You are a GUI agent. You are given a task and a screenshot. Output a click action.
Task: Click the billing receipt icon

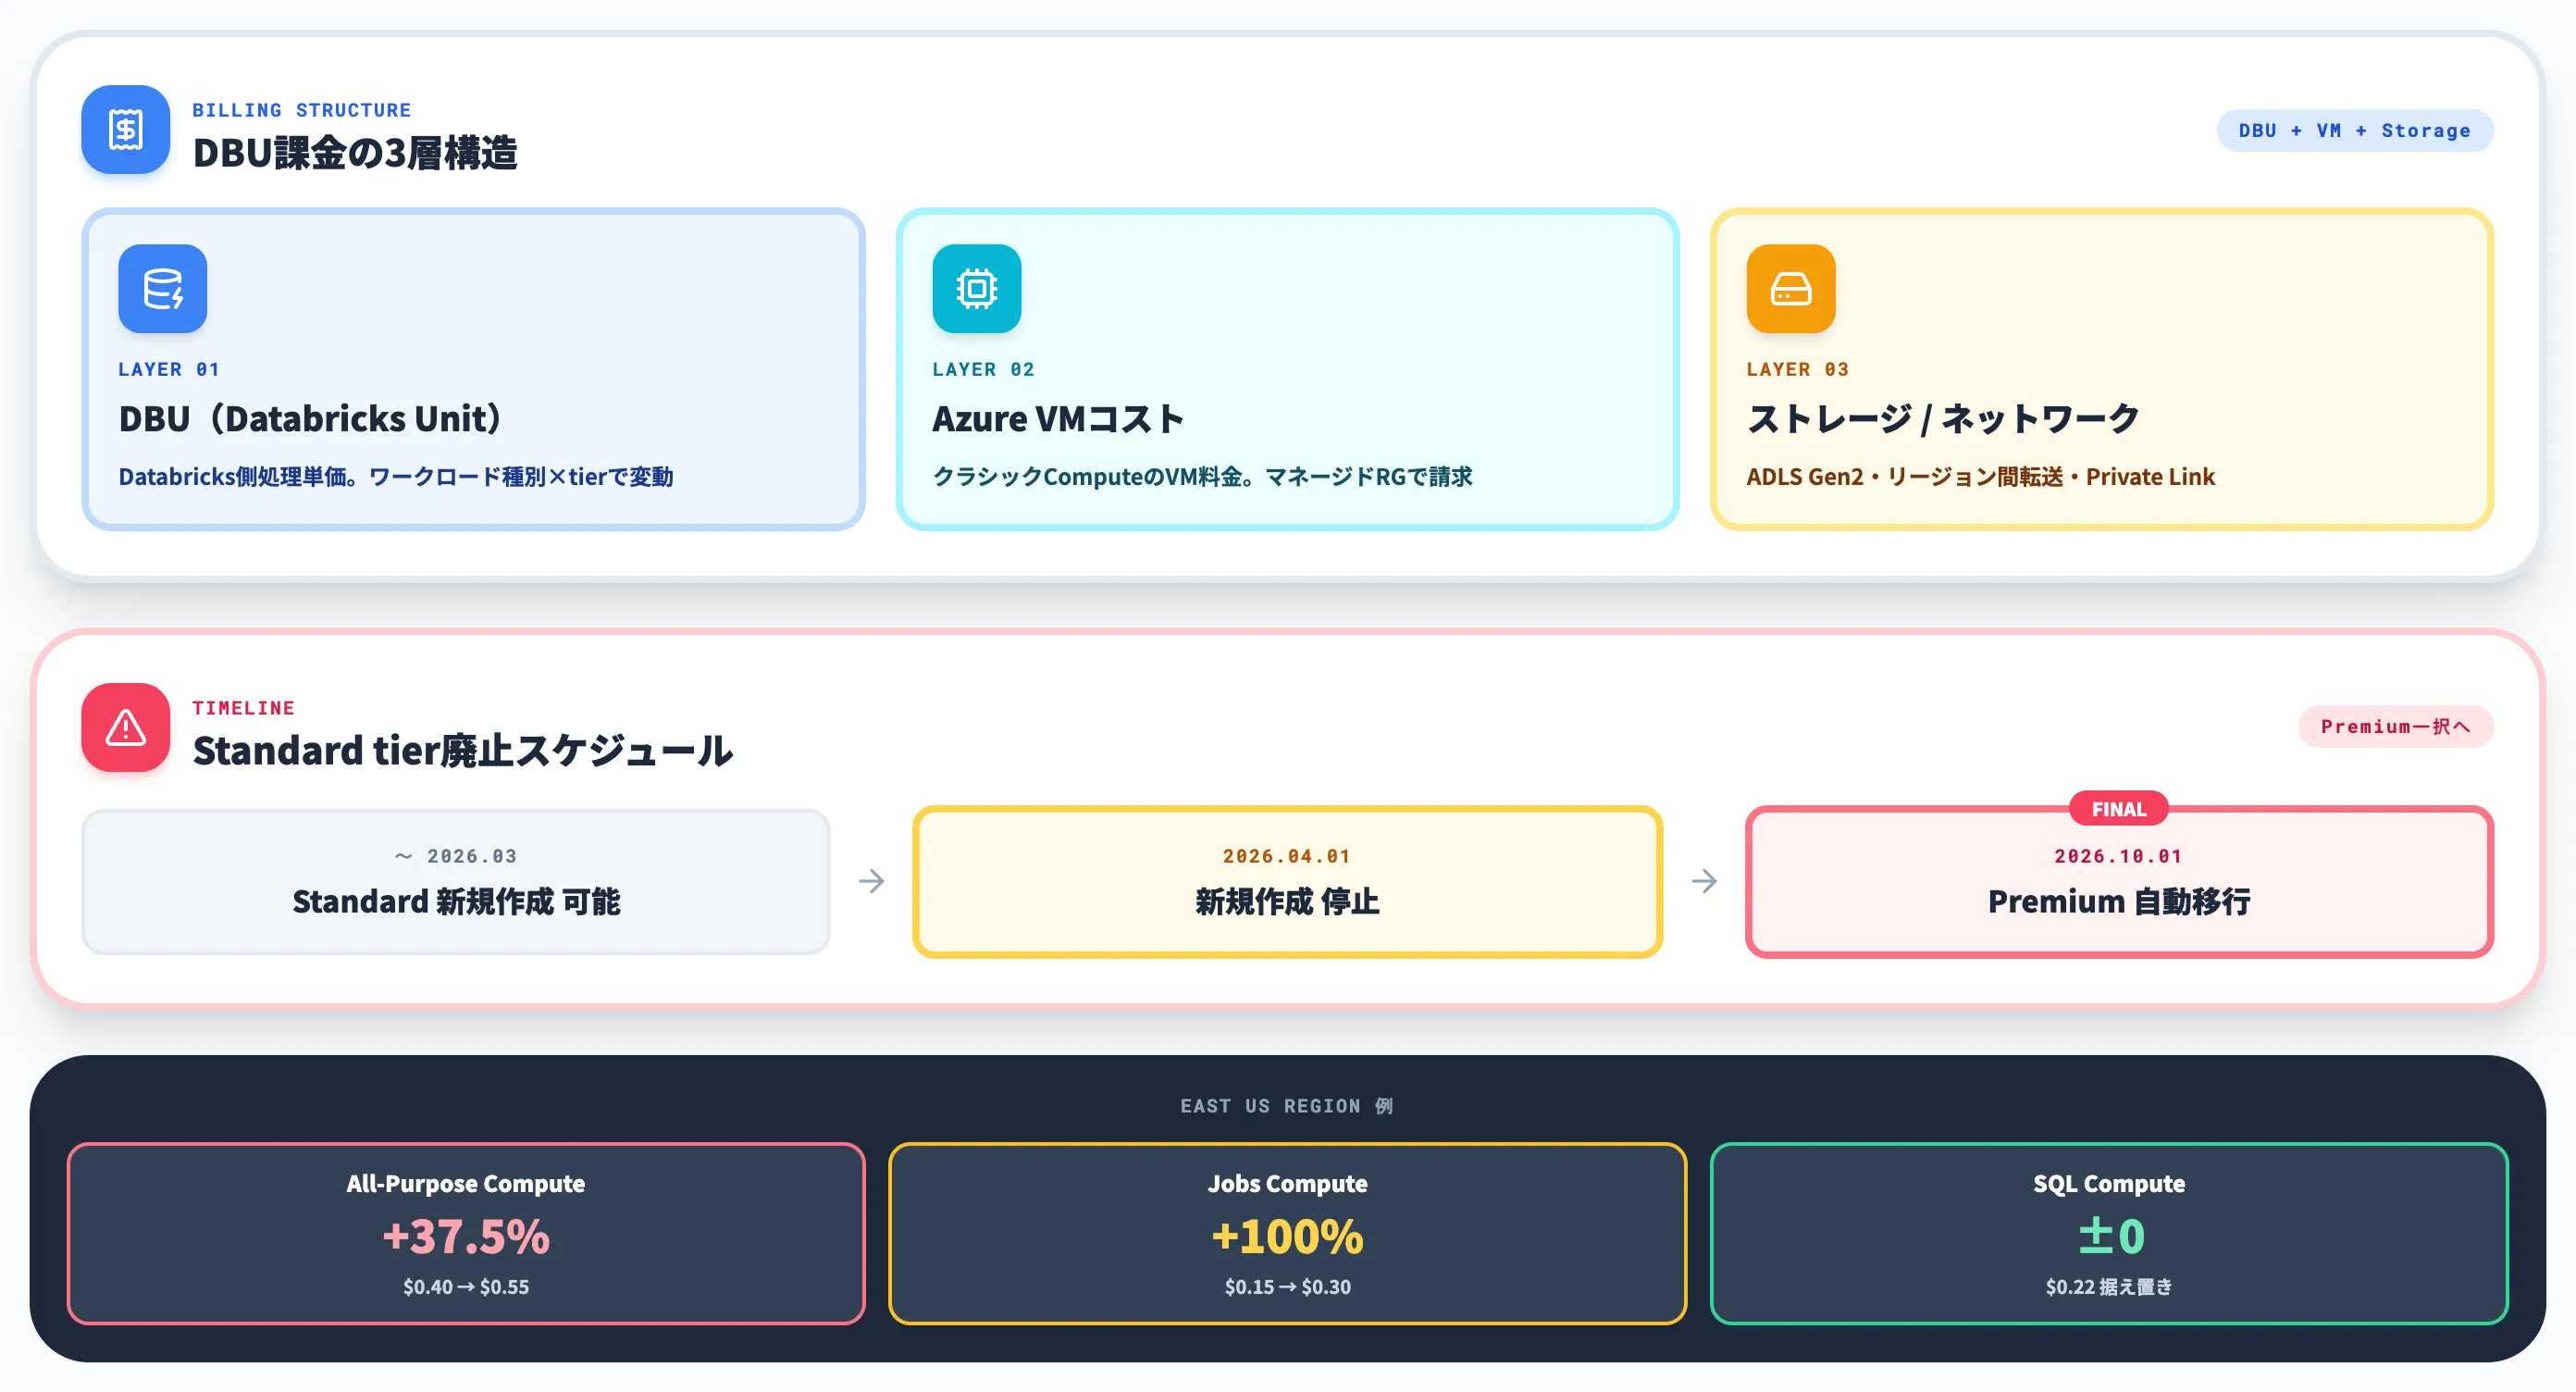[125, 129]
